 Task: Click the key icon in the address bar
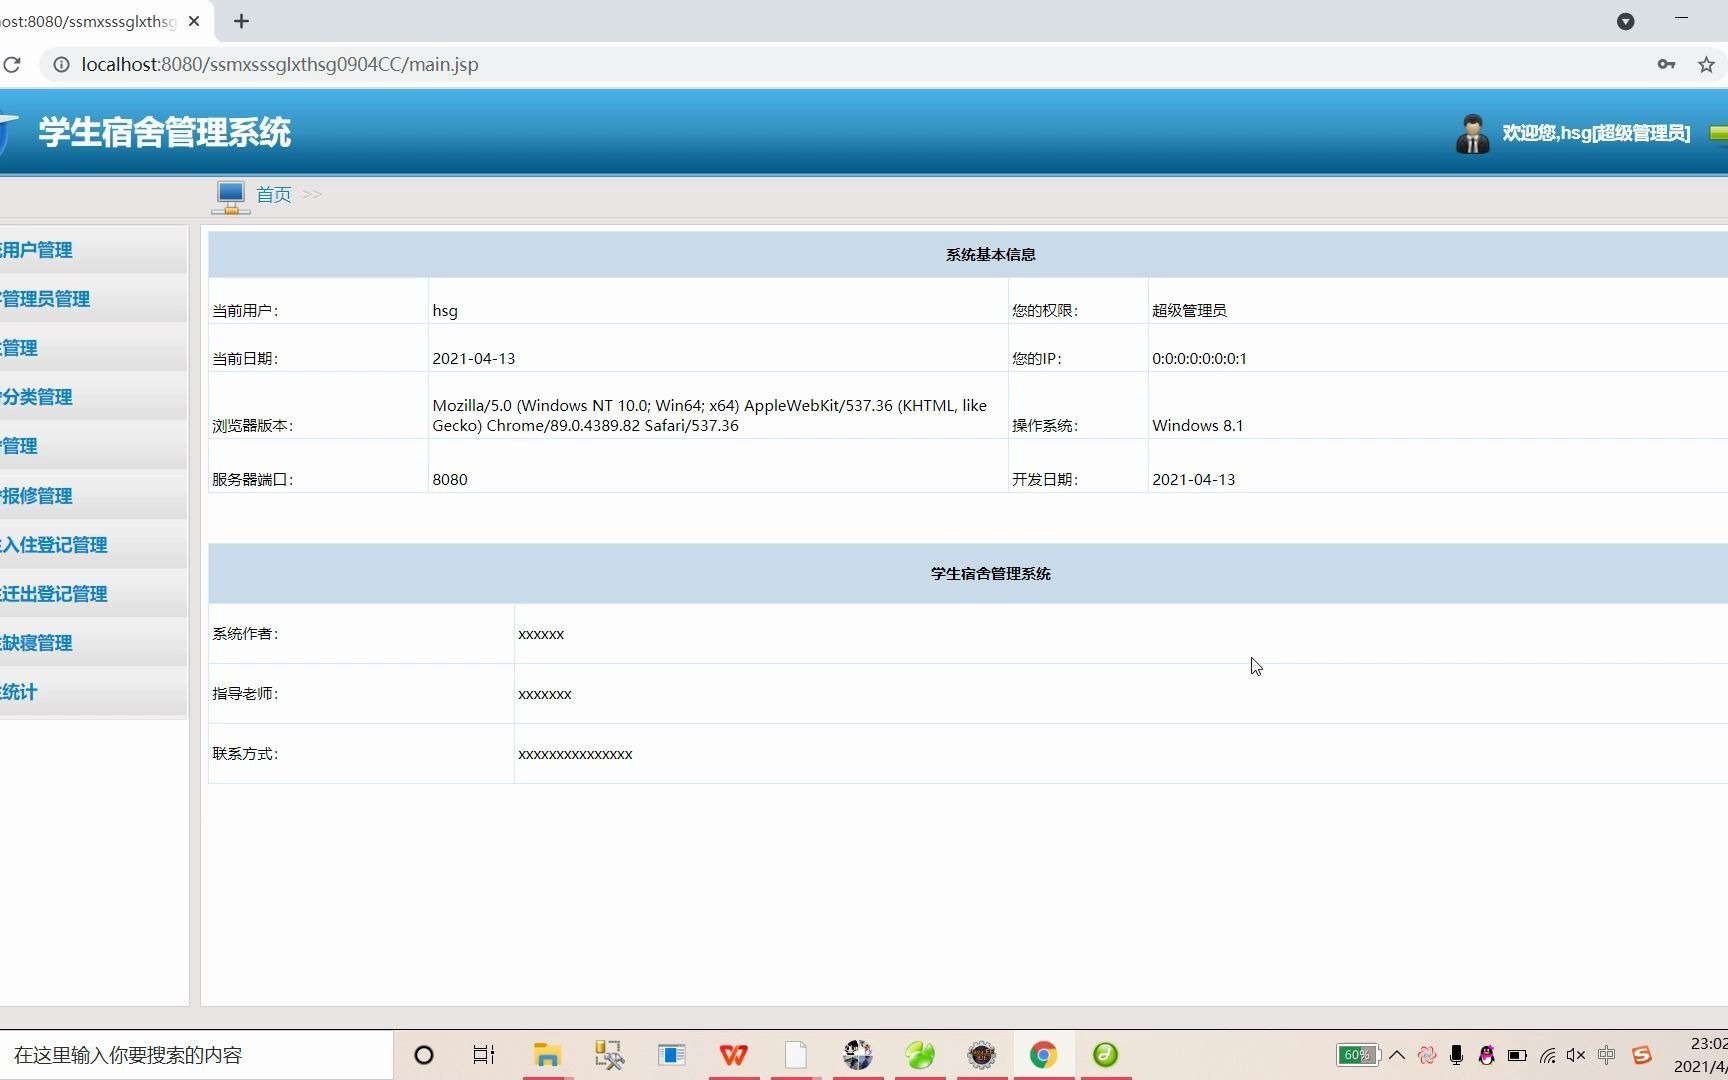[x=1666, y=64]
